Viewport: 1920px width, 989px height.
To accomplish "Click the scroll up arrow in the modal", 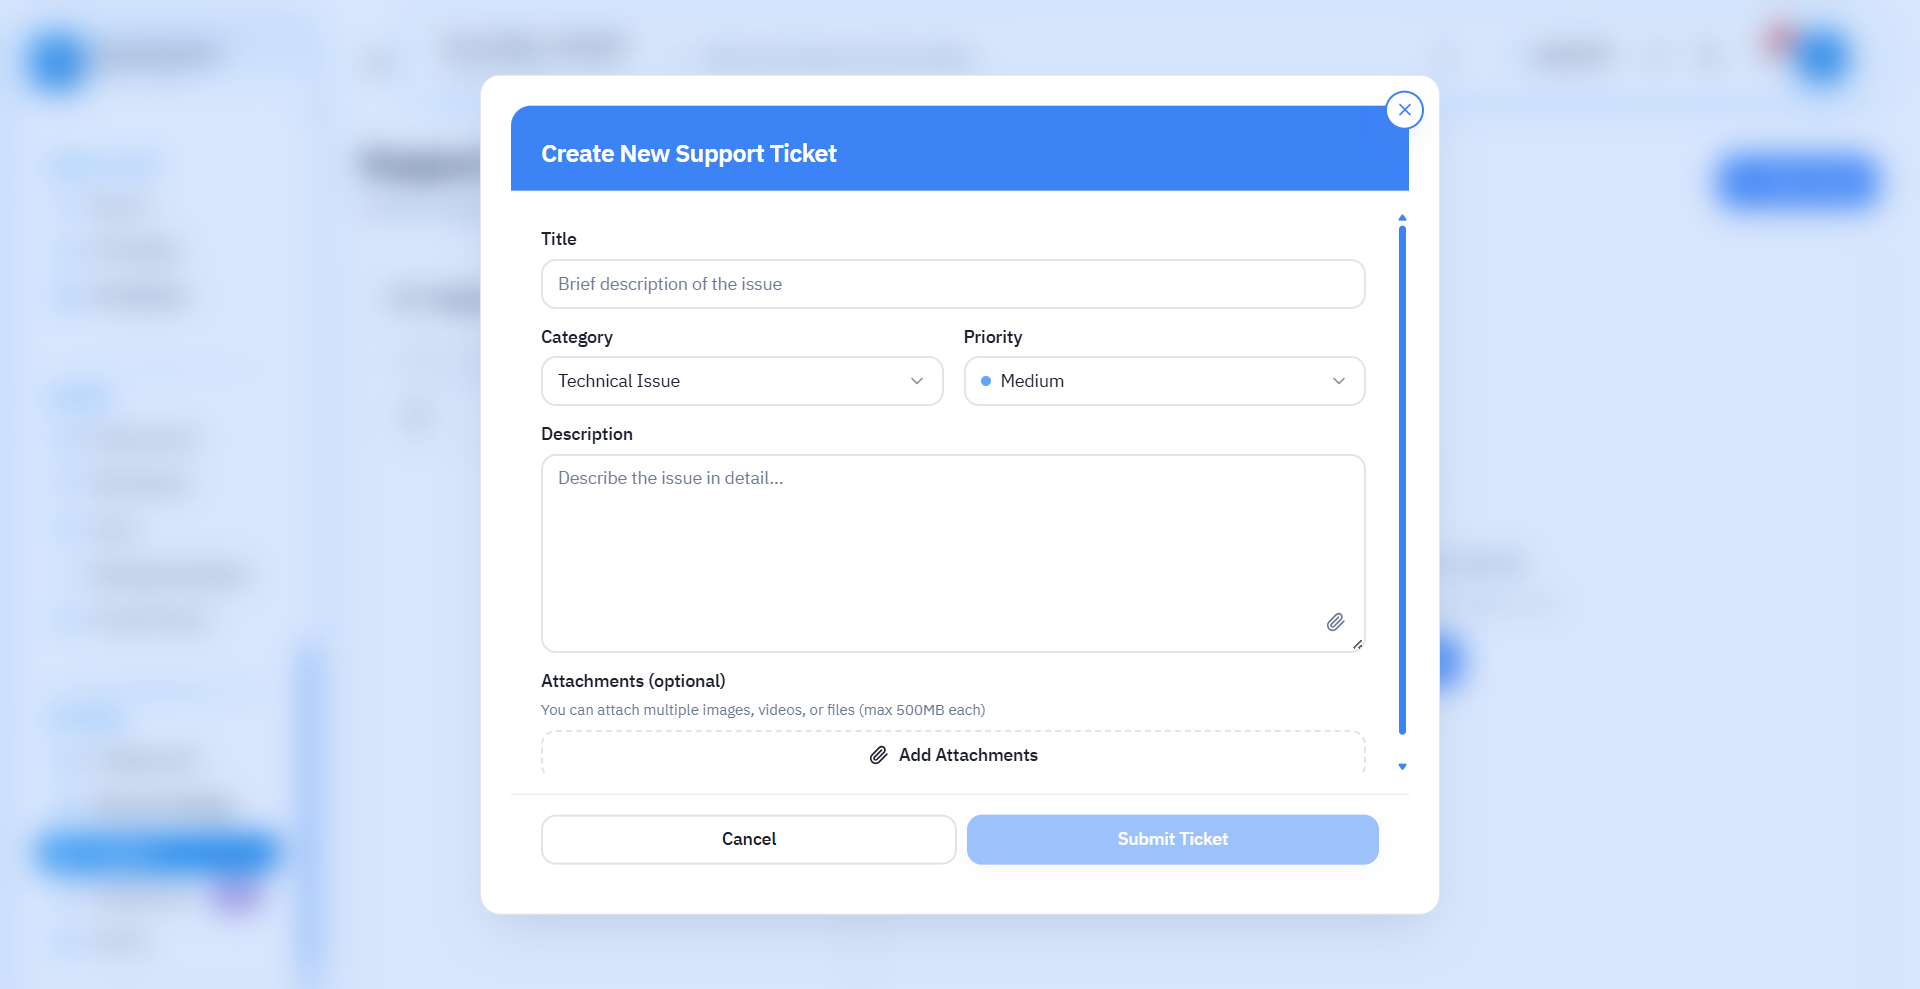I will 1402,217.
